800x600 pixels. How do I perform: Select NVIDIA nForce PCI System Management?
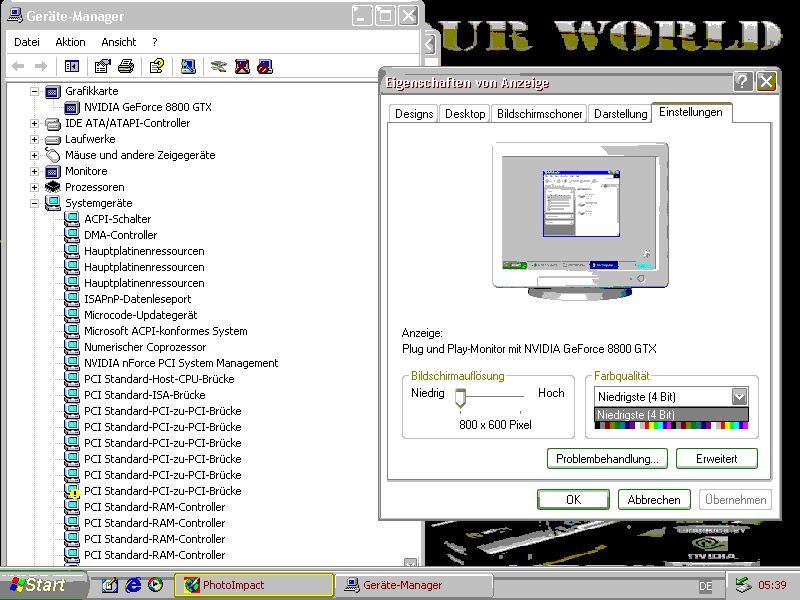[181, 363]
